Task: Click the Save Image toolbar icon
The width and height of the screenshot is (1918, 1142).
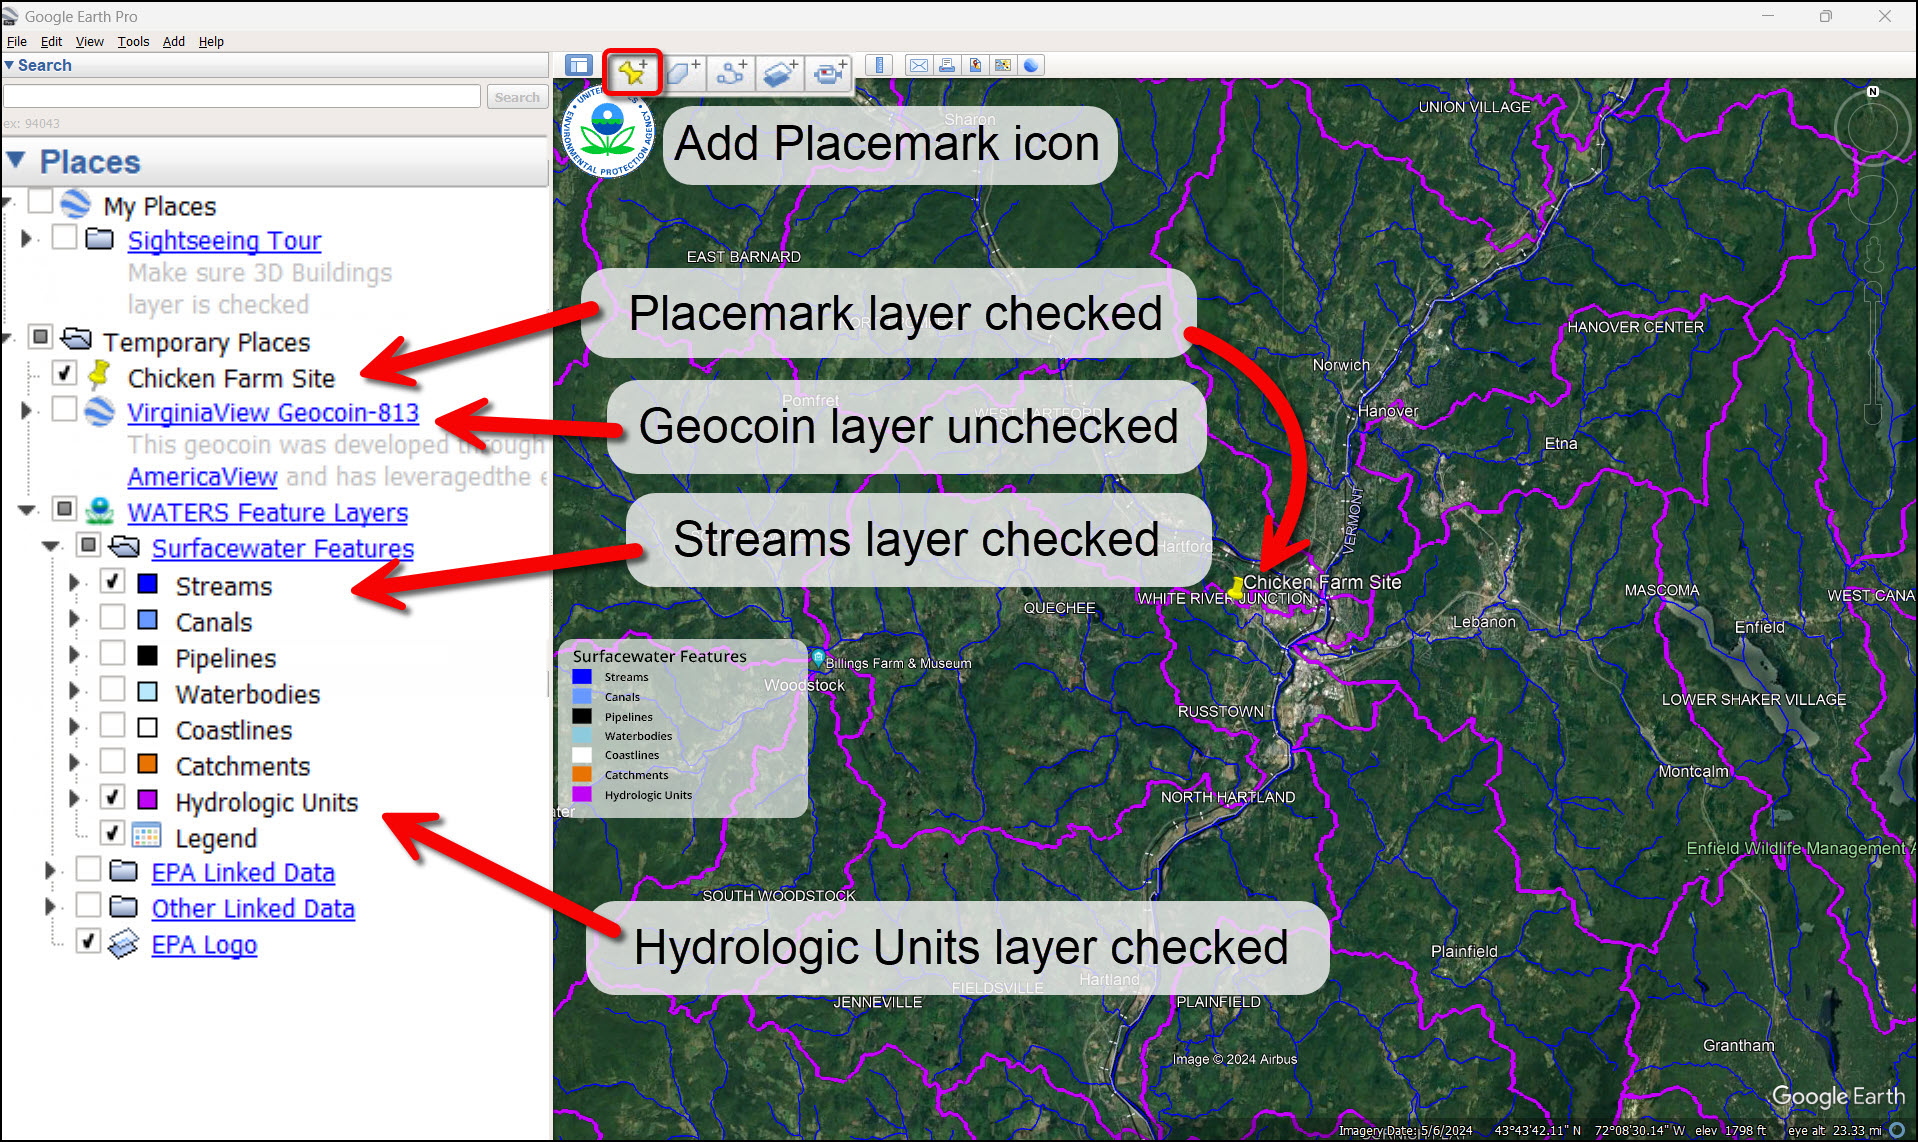Action: coord(974,66)
